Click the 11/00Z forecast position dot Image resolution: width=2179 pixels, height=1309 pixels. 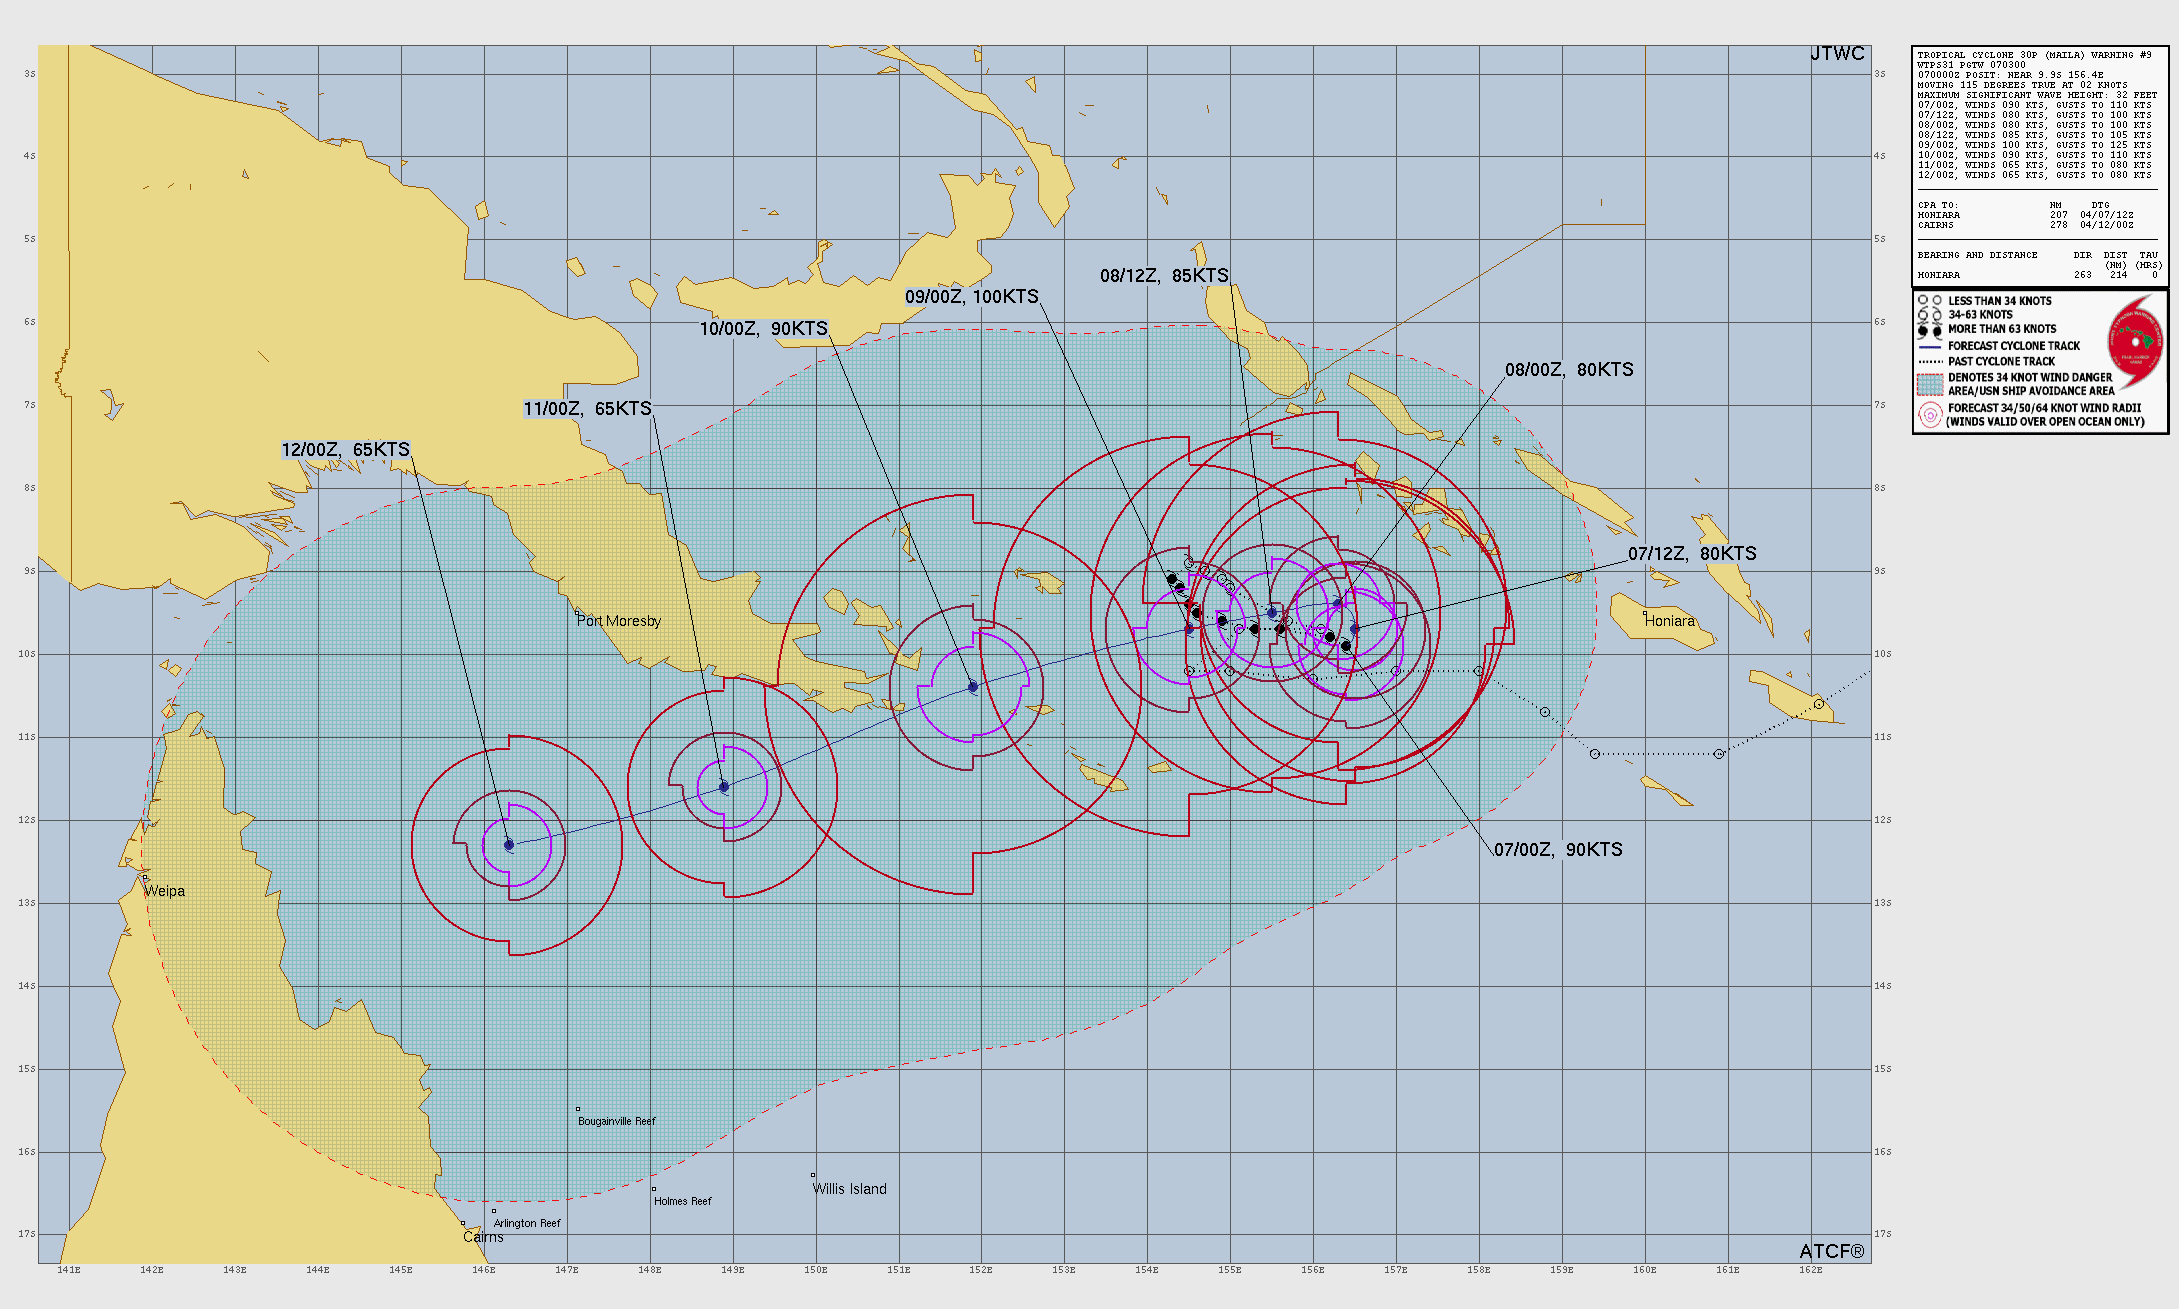click(x=725, y=787)
